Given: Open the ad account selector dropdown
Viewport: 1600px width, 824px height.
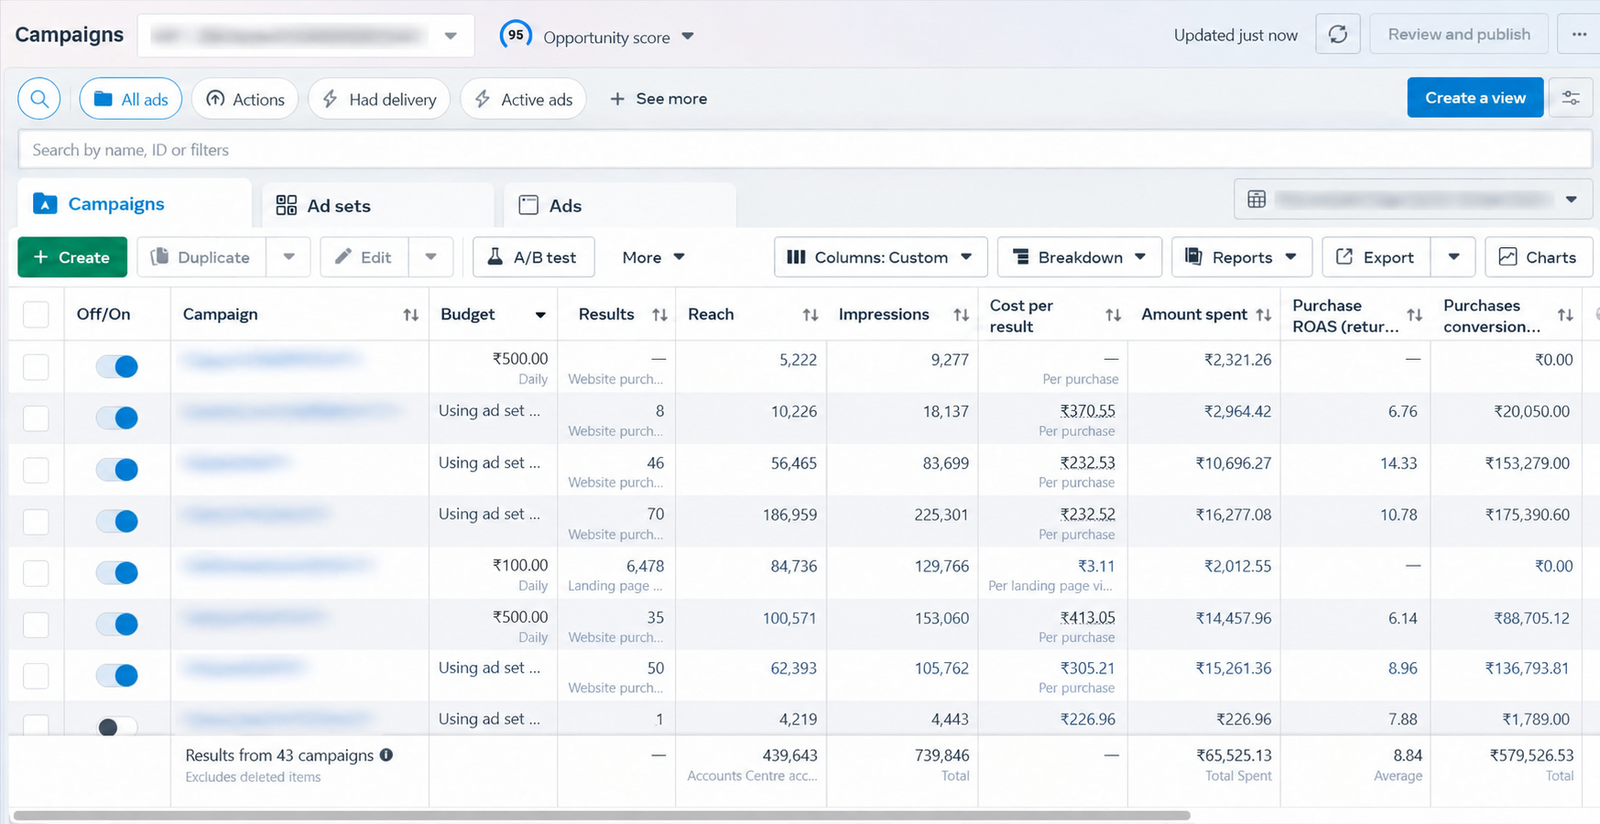Looking at the screenshot, I should [x=306, y=36].
